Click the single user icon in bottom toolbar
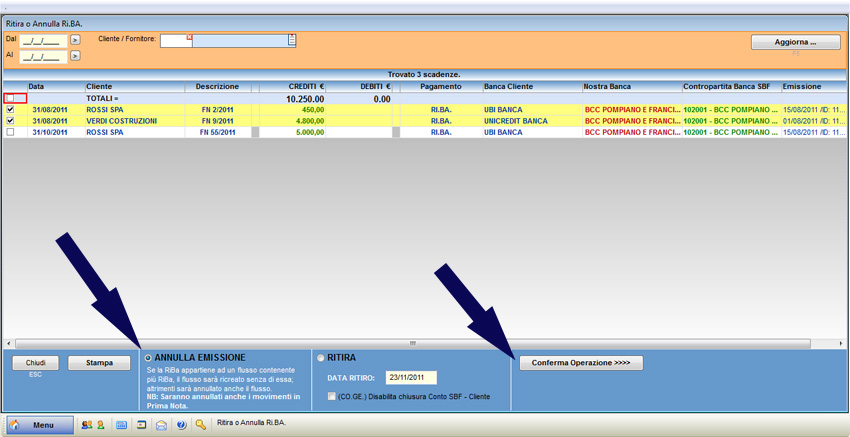850x437 pixels. coord(101,425)
